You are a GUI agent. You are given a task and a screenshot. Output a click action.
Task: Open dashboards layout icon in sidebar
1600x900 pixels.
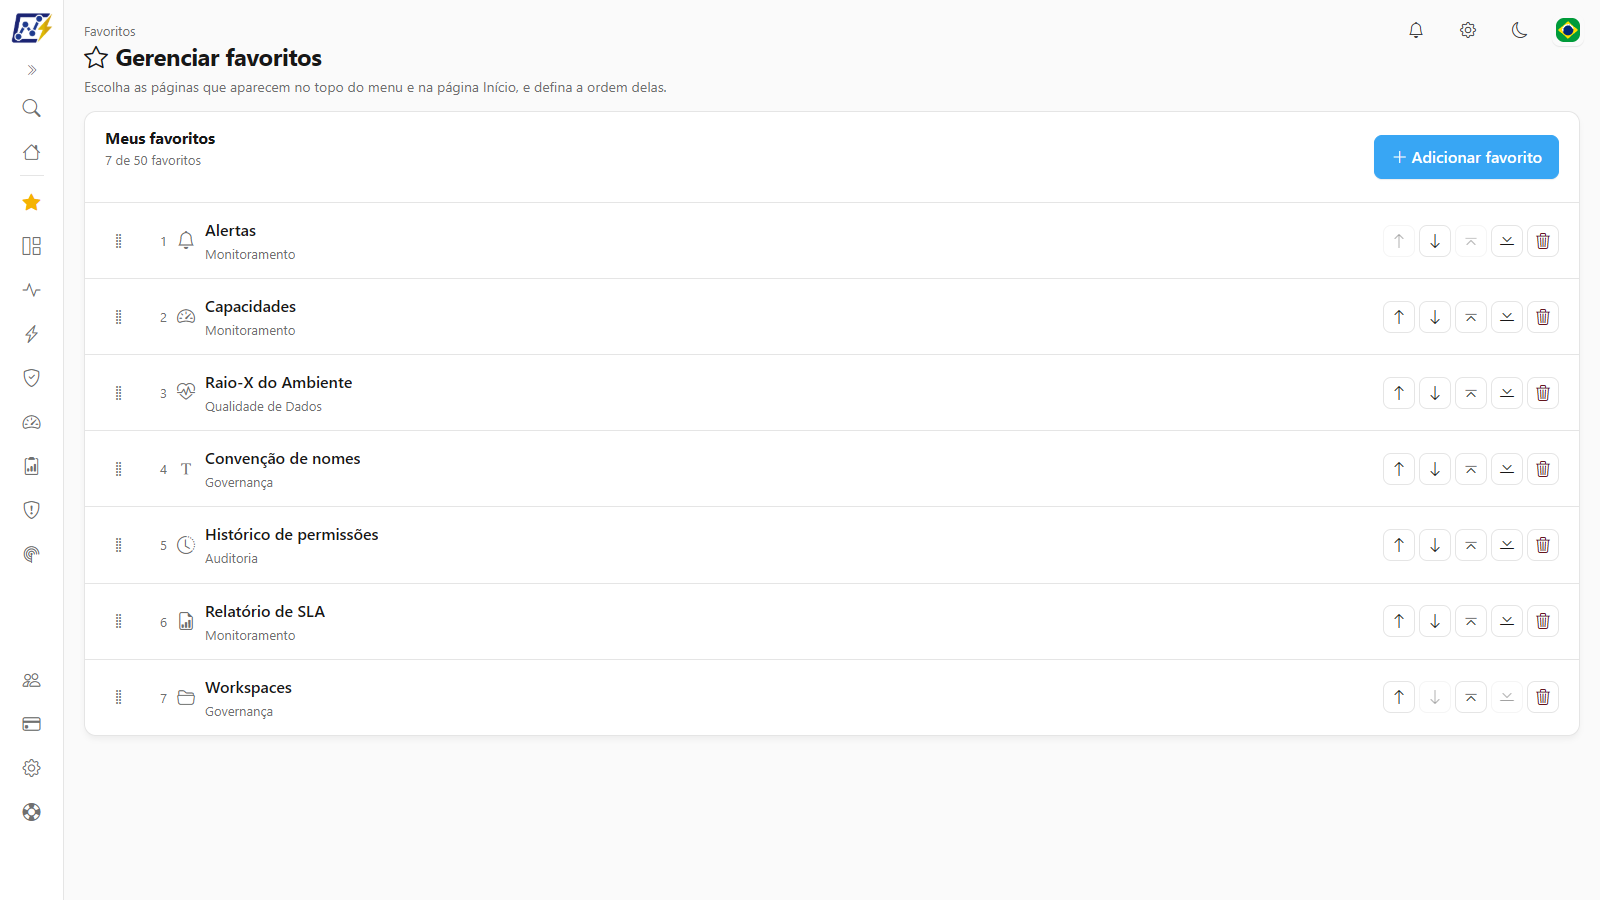pos(32,246)
